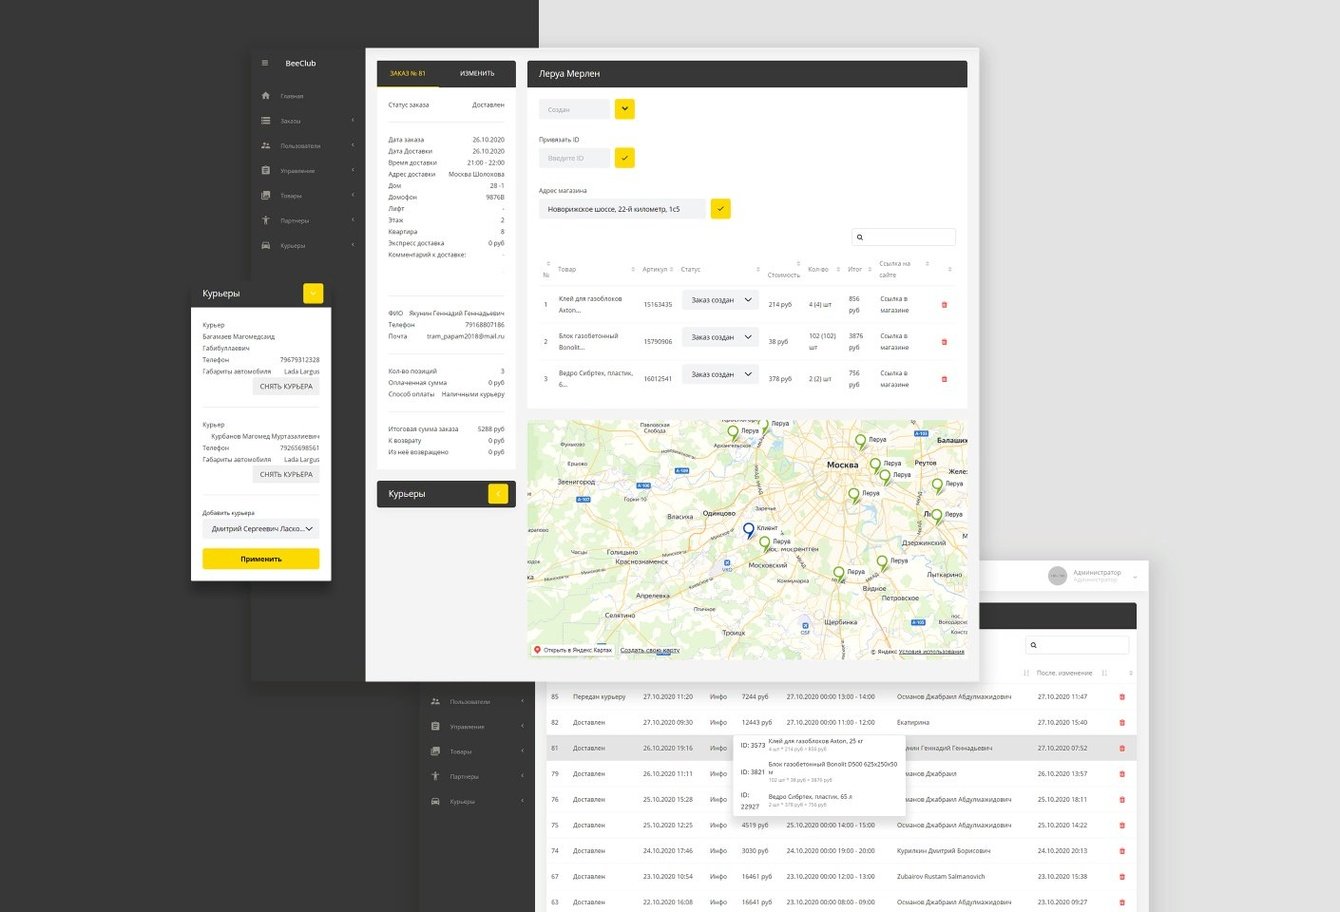Open Управление in the back window sidebar
This screenshot has height=912, width=1340.
coord(467,727)
